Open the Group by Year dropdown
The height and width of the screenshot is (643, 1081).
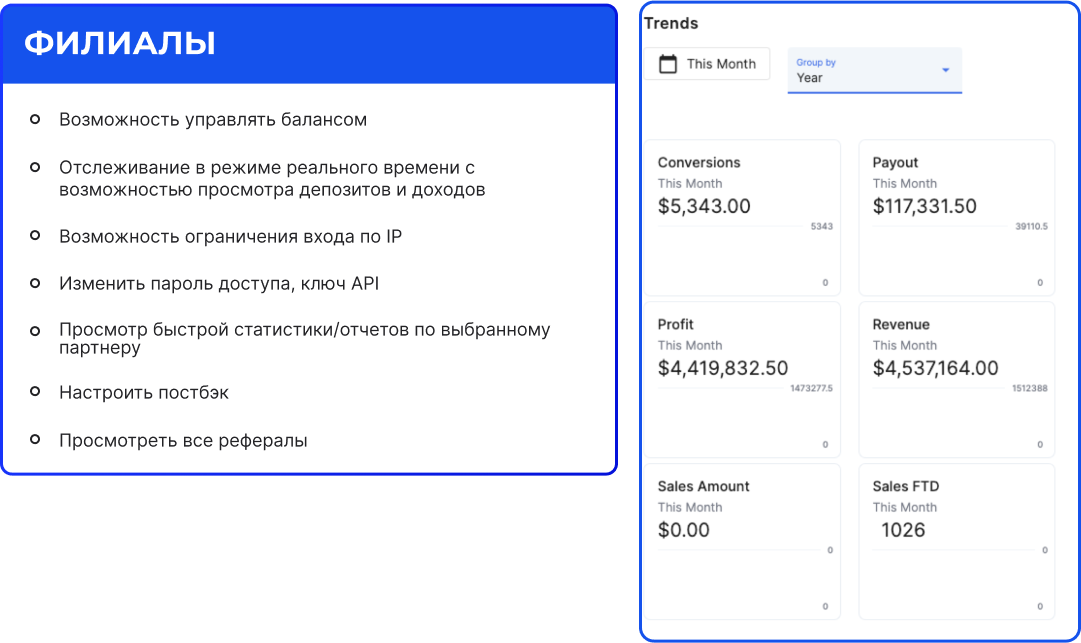[x=874, y=70]
